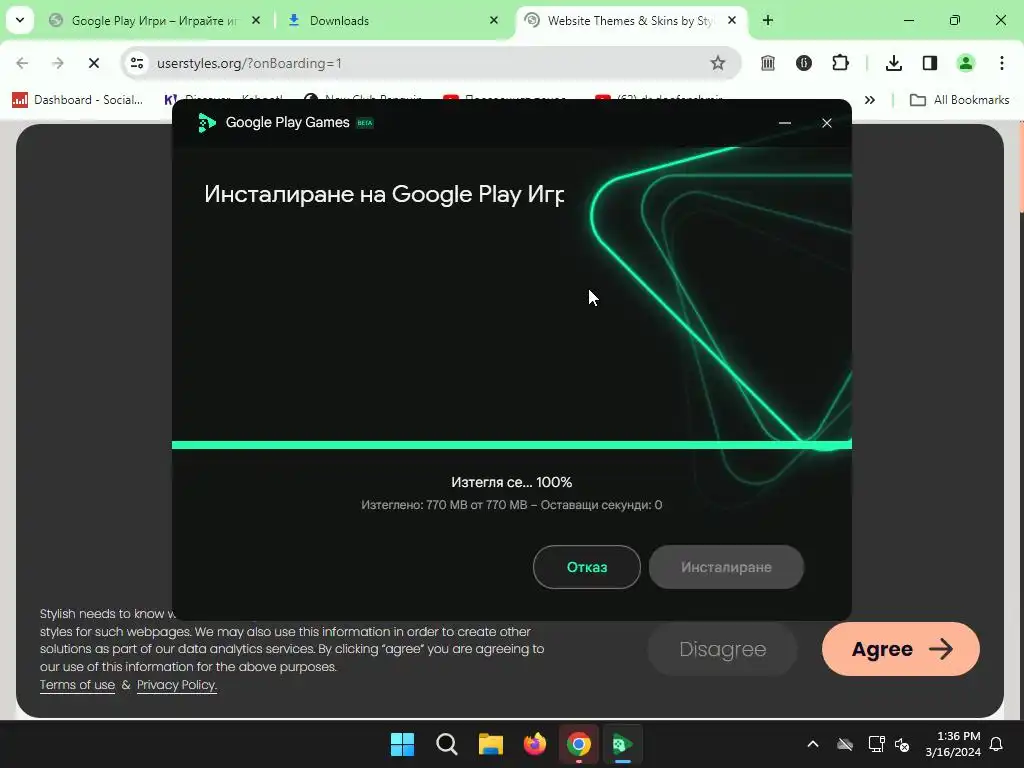Screen dimensions: 1024x768
Task: Open the All Bookmarks folder
Action: click(959, 100)
